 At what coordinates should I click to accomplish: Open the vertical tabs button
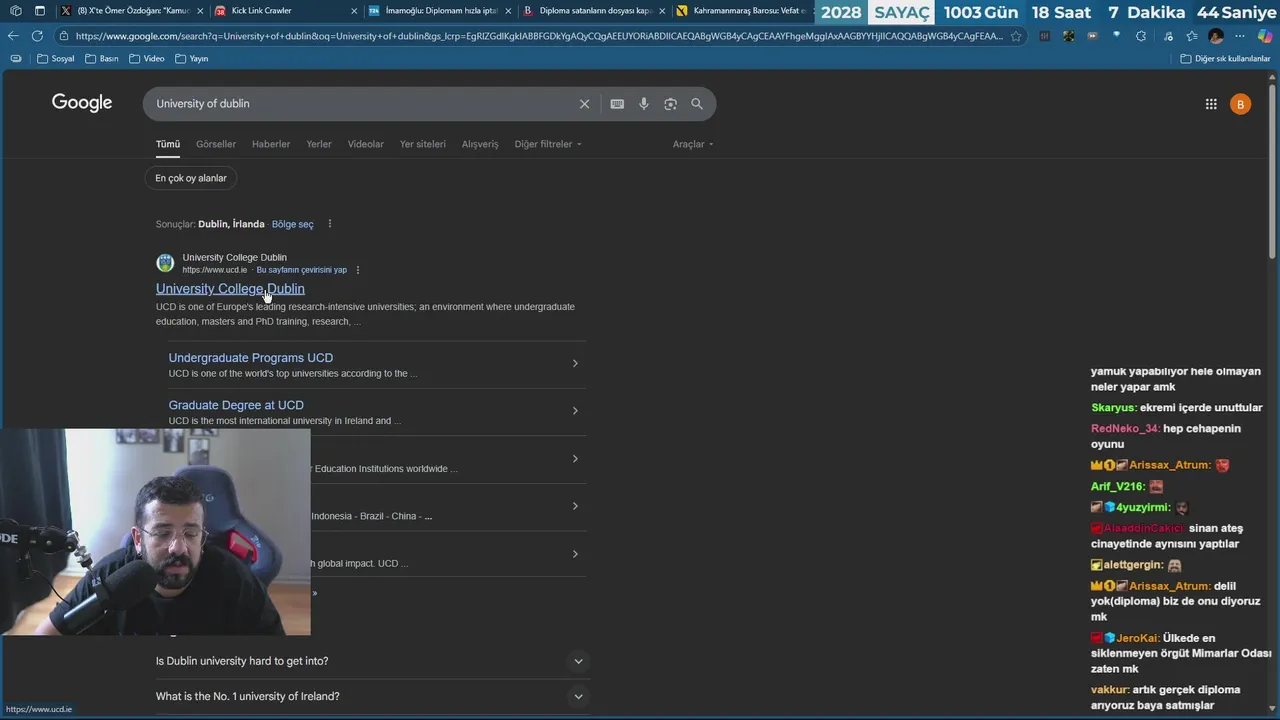(40, 11)
